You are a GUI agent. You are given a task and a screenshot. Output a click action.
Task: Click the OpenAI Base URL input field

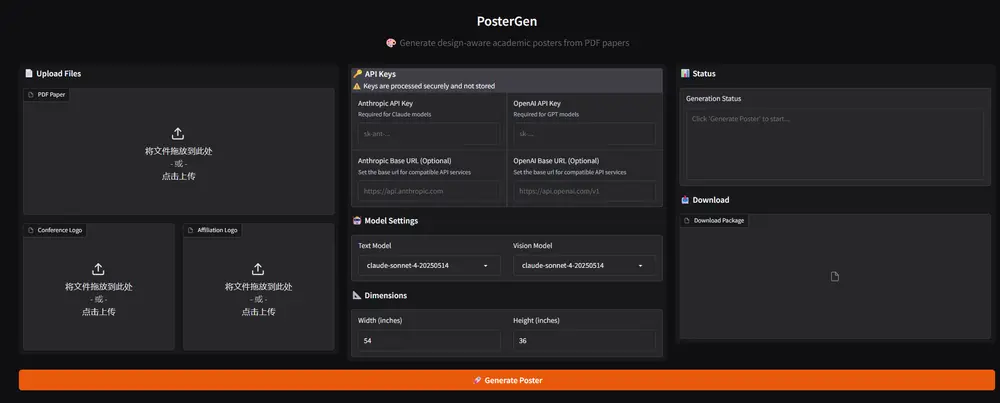[x=584, y=191]
